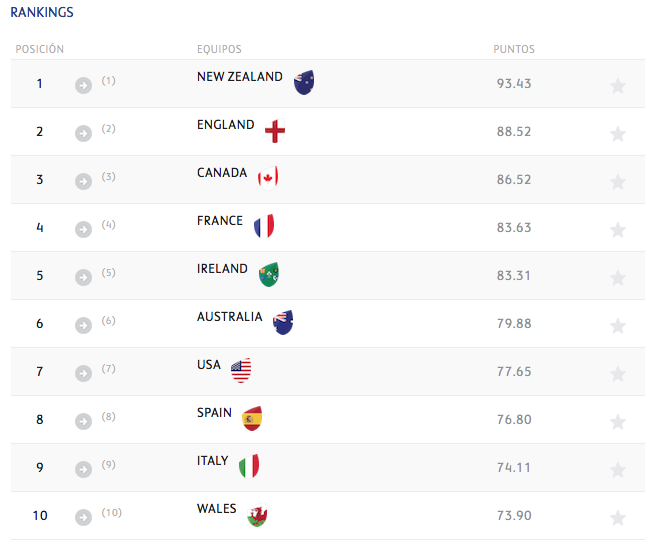This screenshot has width=654, height=547.
Task: Toggle favorite star for New Zealand
Action: (x=618, y=85)
